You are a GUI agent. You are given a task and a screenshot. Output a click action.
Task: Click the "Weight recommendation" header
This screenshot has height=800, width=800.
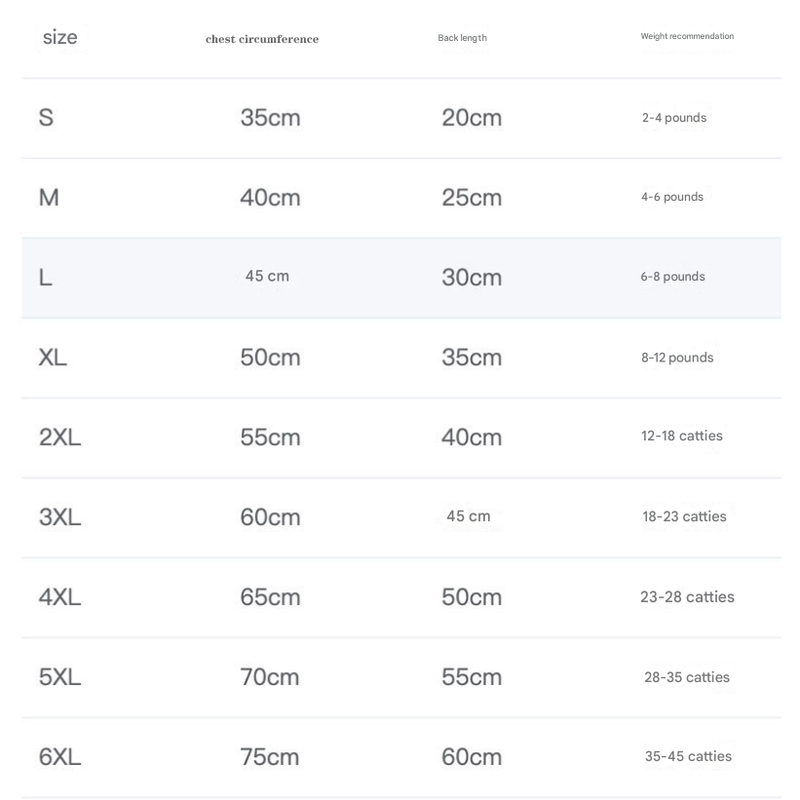687,36
